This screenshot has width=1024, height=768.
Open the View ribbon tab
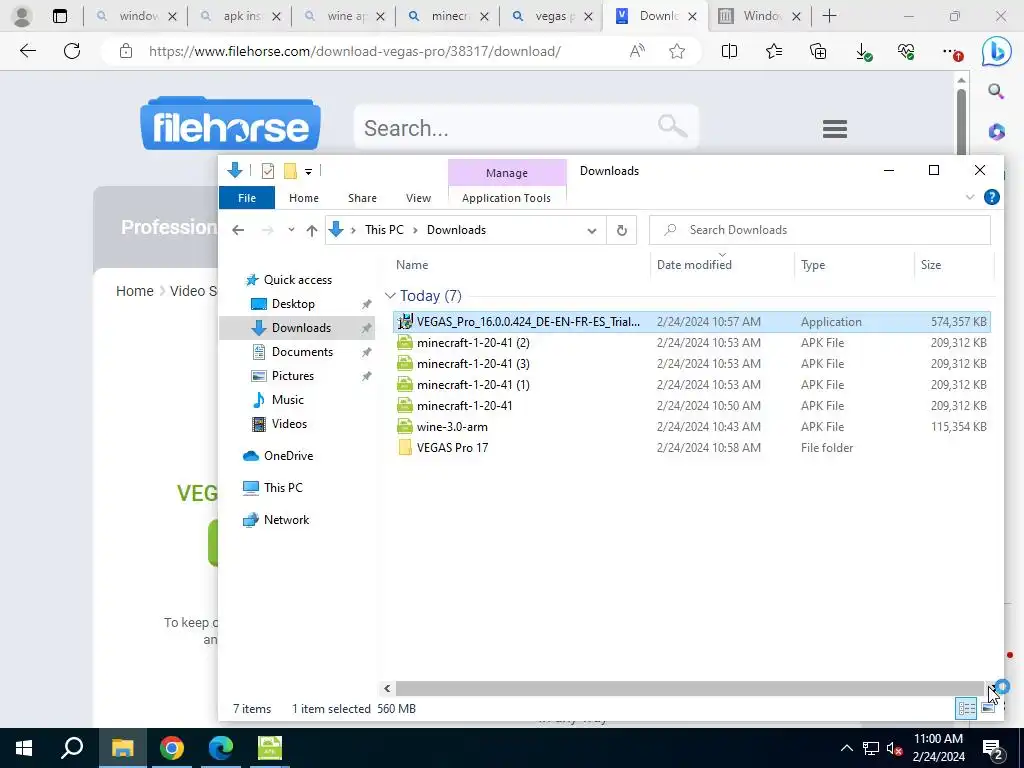(418, 198)
